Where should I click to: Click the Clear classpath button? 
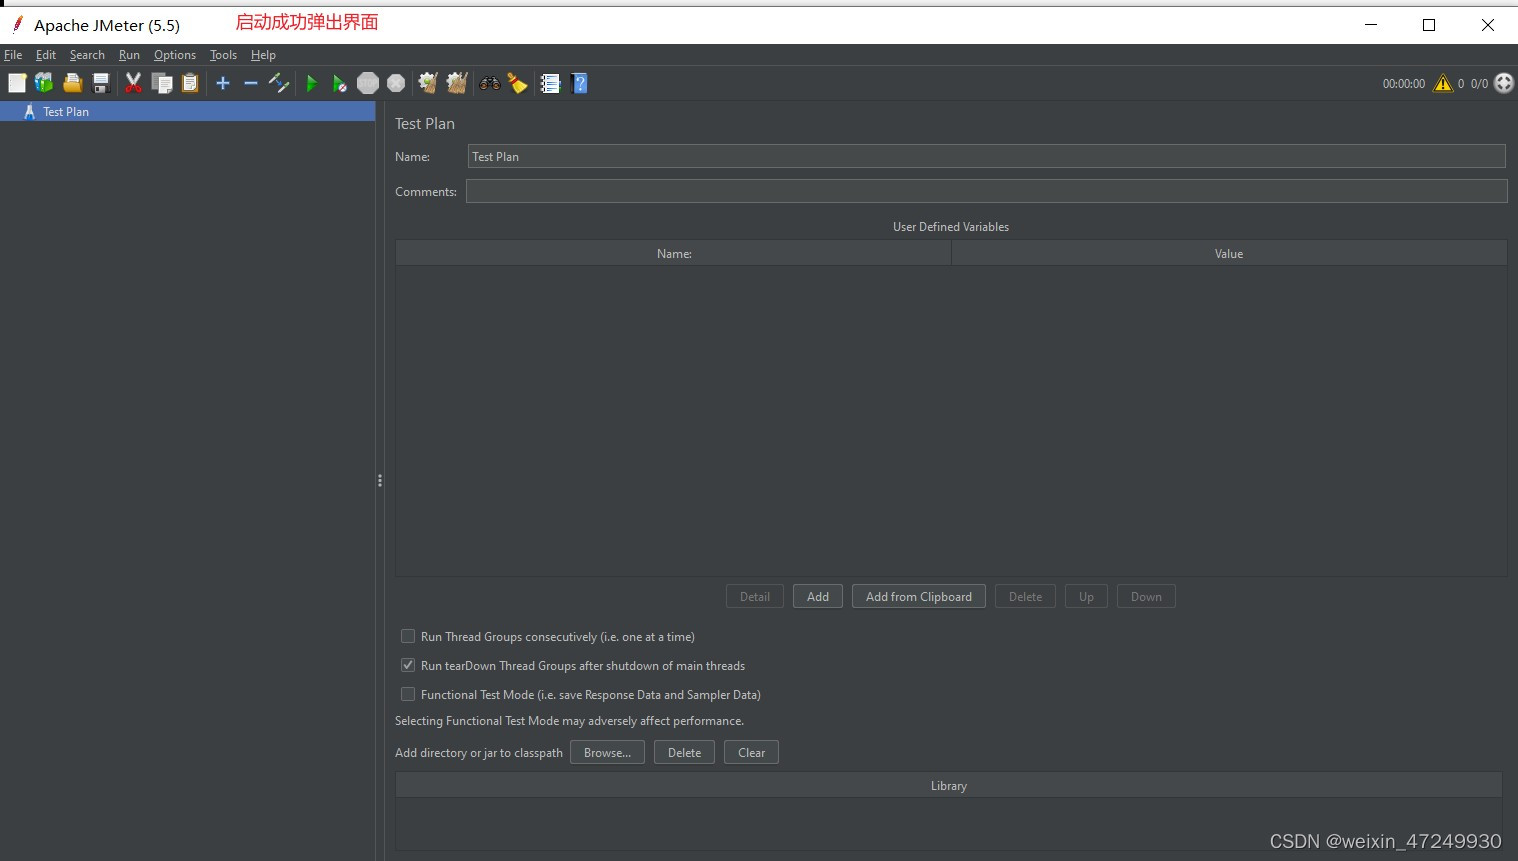[x=751, y=753]
